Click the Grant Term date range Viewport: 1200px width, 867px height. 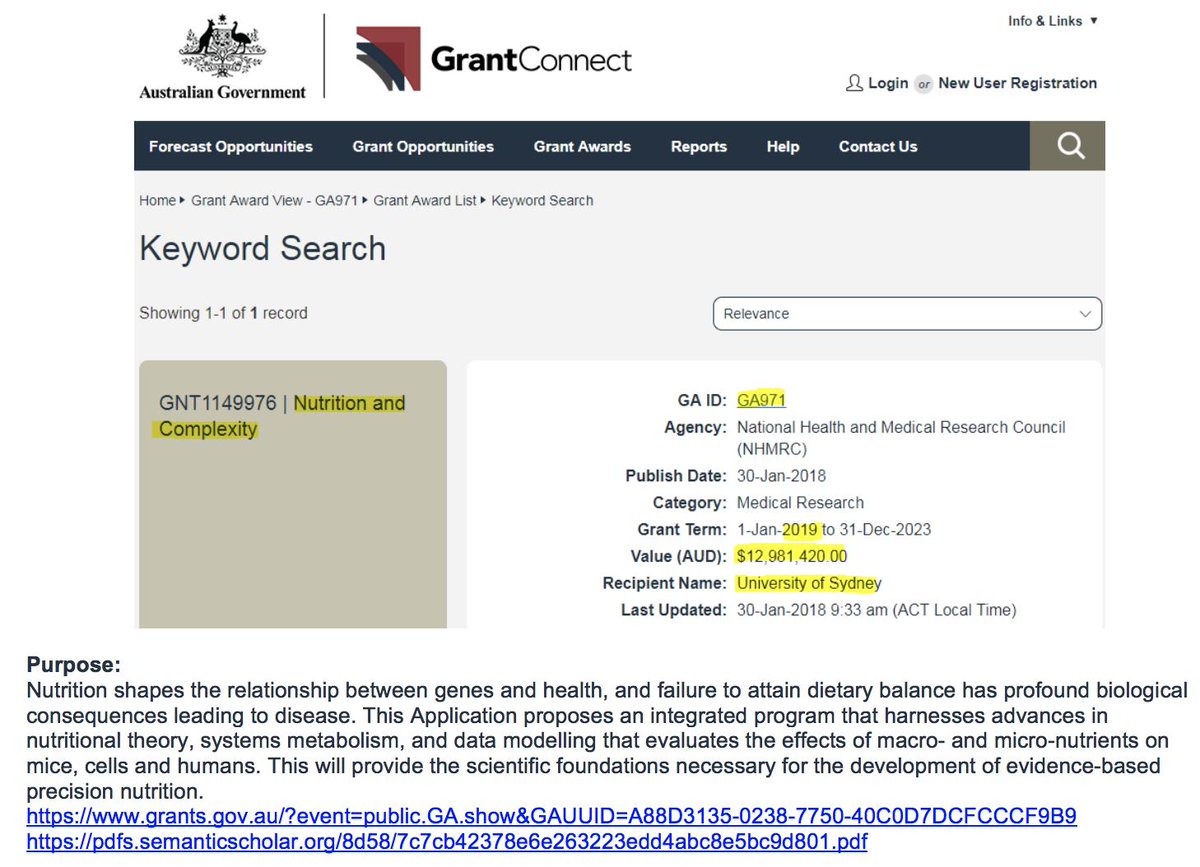[834, 530]
